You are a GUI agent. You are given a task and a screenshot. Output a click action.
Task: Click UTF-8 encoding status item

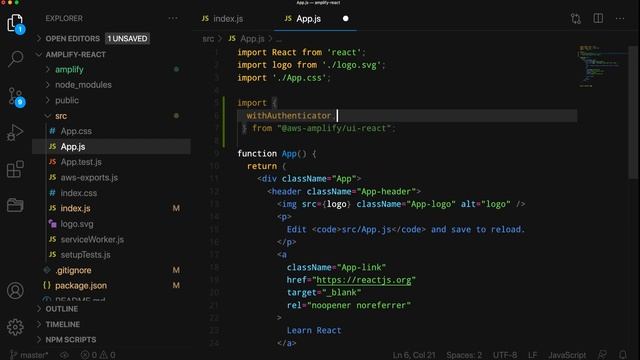click(x=505, y=355)
